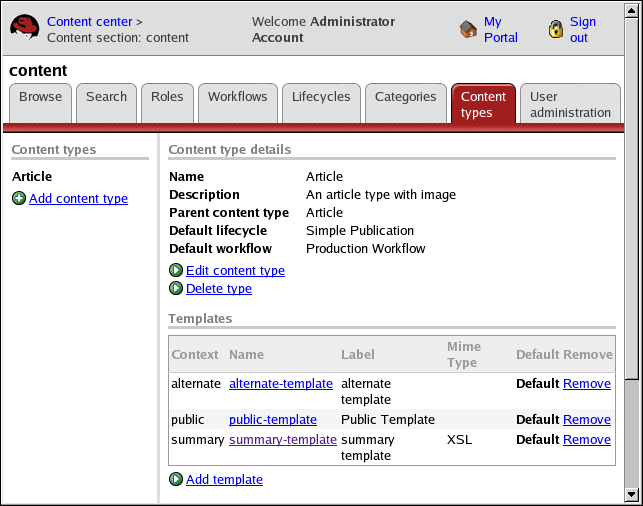The image size is (643, 506).
Task: Open the Browse tab
Action: [x=41, y=103]
